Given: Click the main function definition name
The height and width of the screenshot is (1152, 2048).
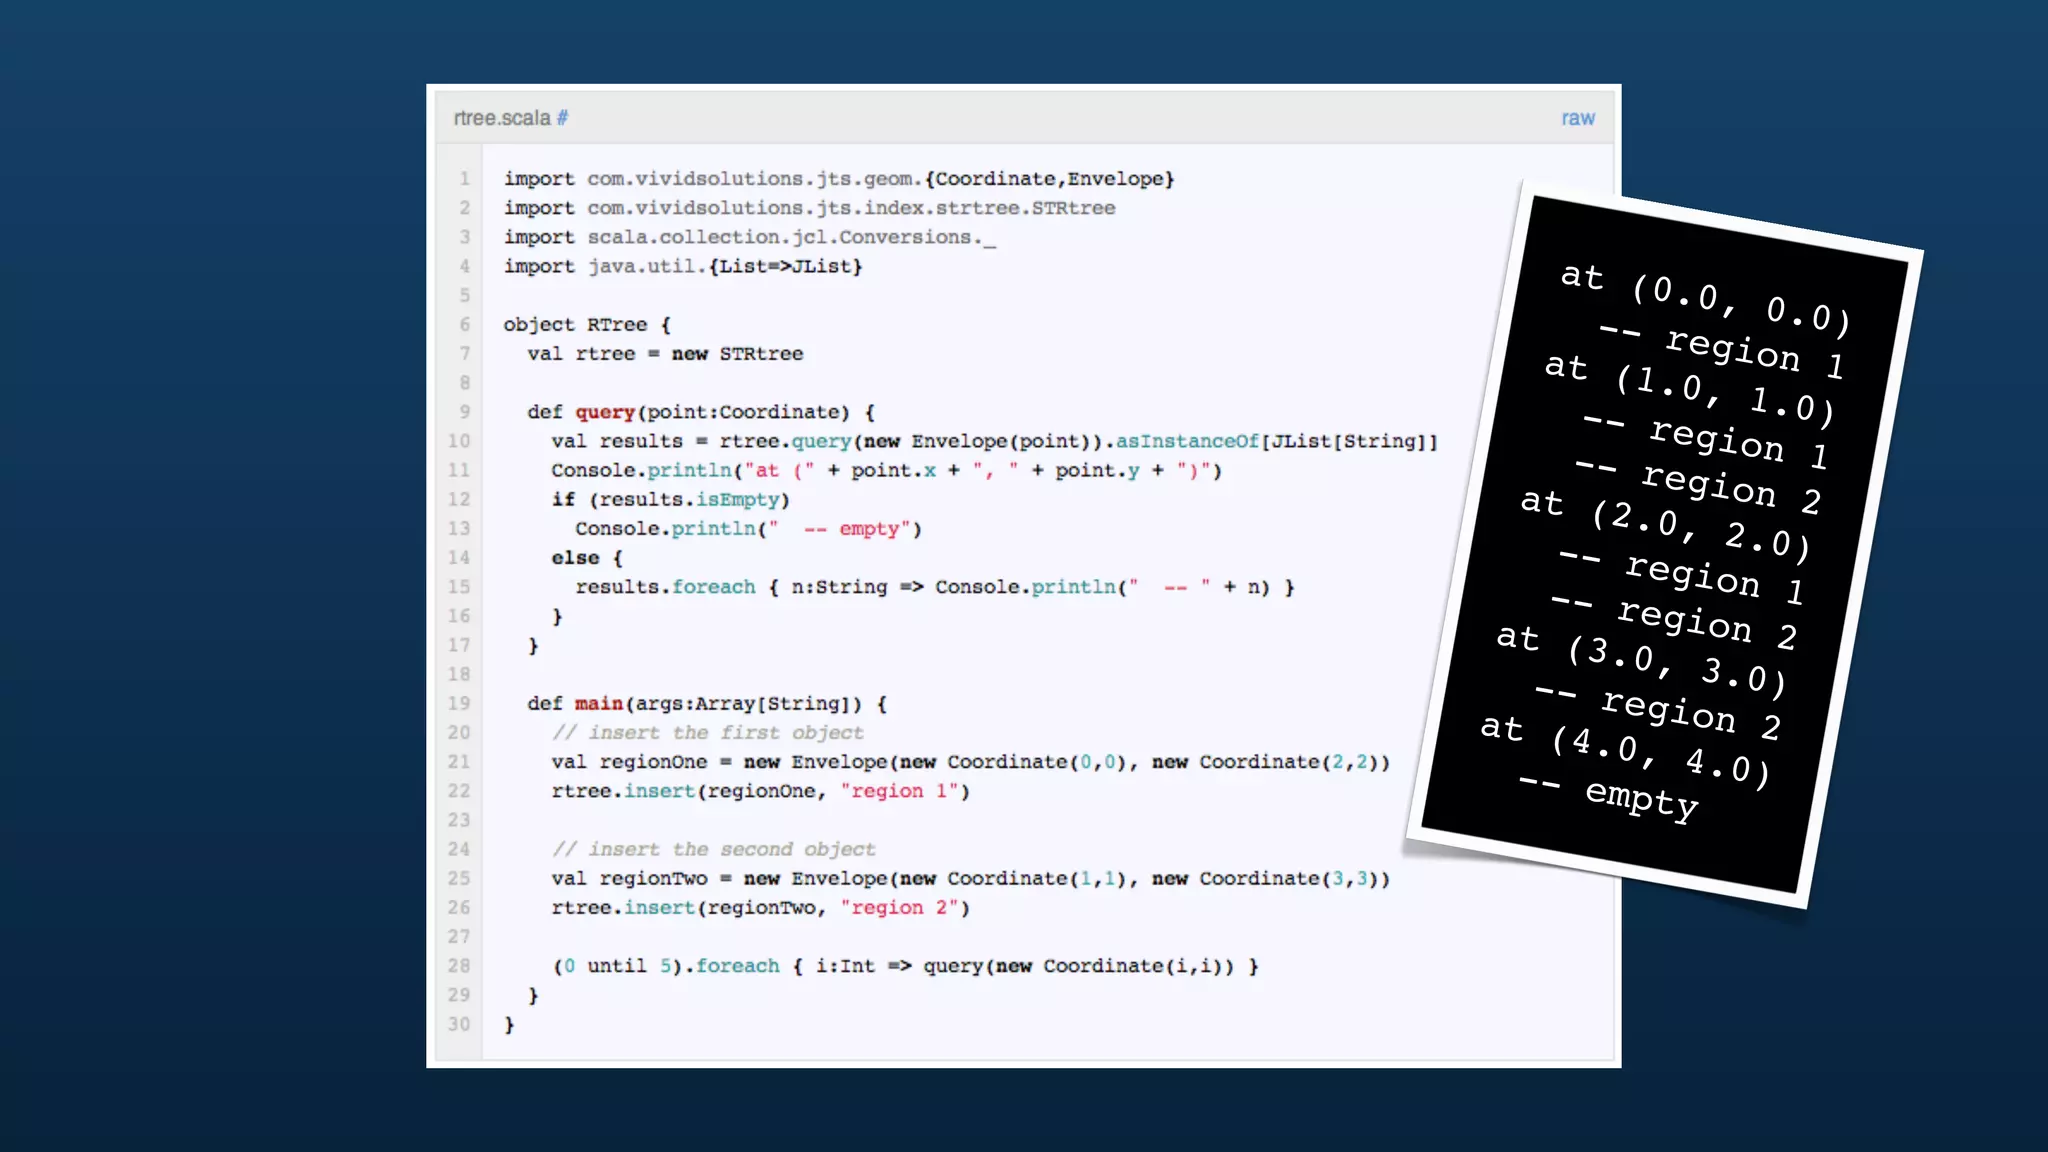Looking at the screenshot, I should pos(598,704).
